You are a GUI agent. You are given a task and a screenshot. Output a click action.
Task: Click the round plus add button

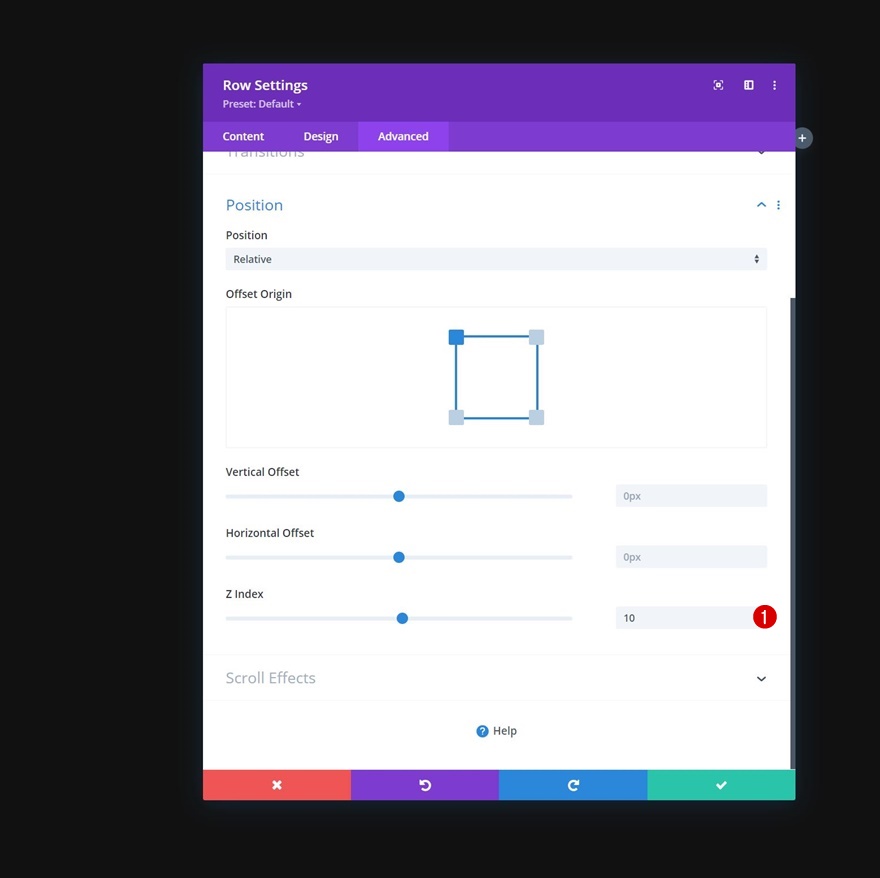click(803, 138)
